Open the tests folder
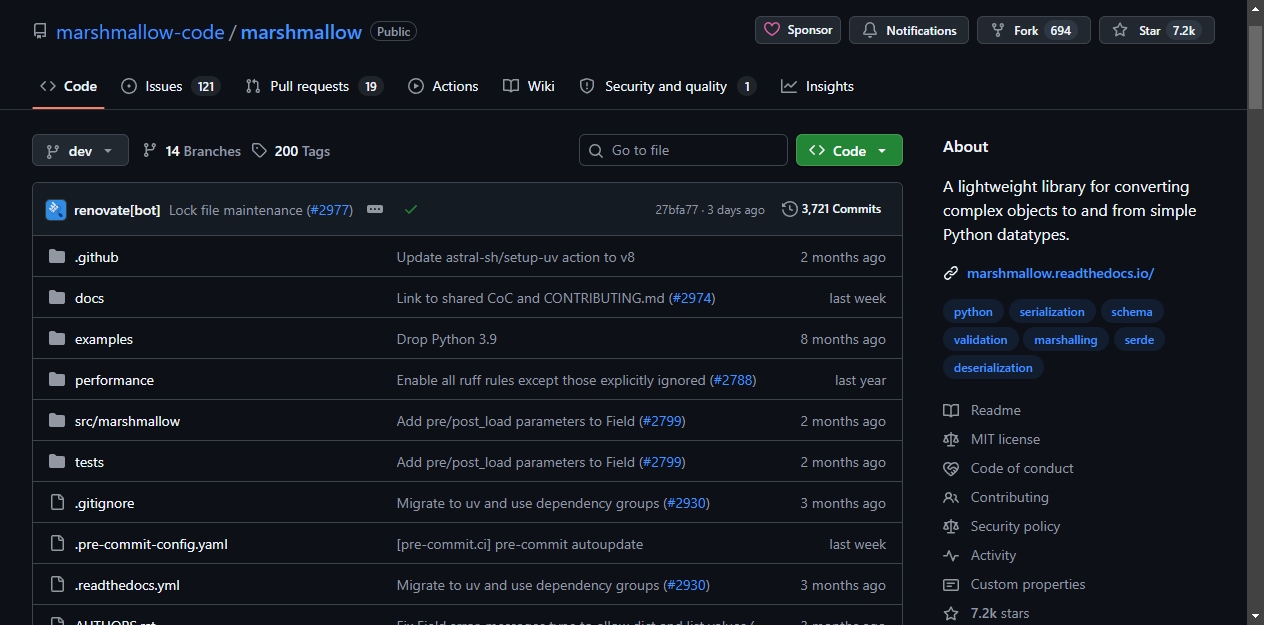The width and height of the screenshot is (1264, 625). point(89,462)
